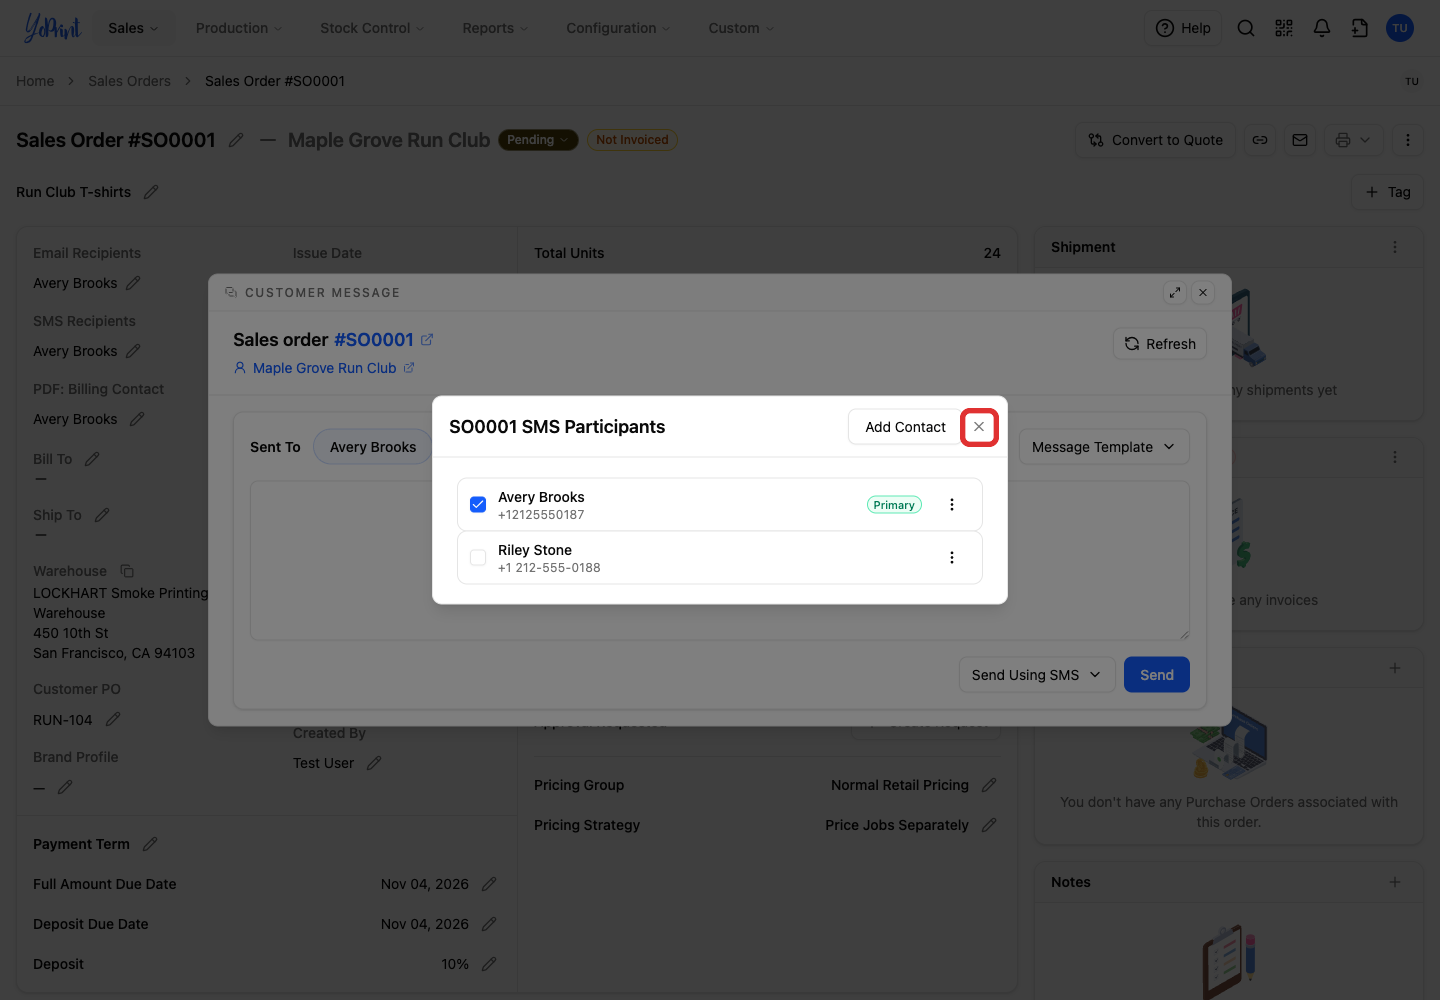Open the notifications bell
Viewport: 1440px width, 1000px height.
(x=1322, y=28)
